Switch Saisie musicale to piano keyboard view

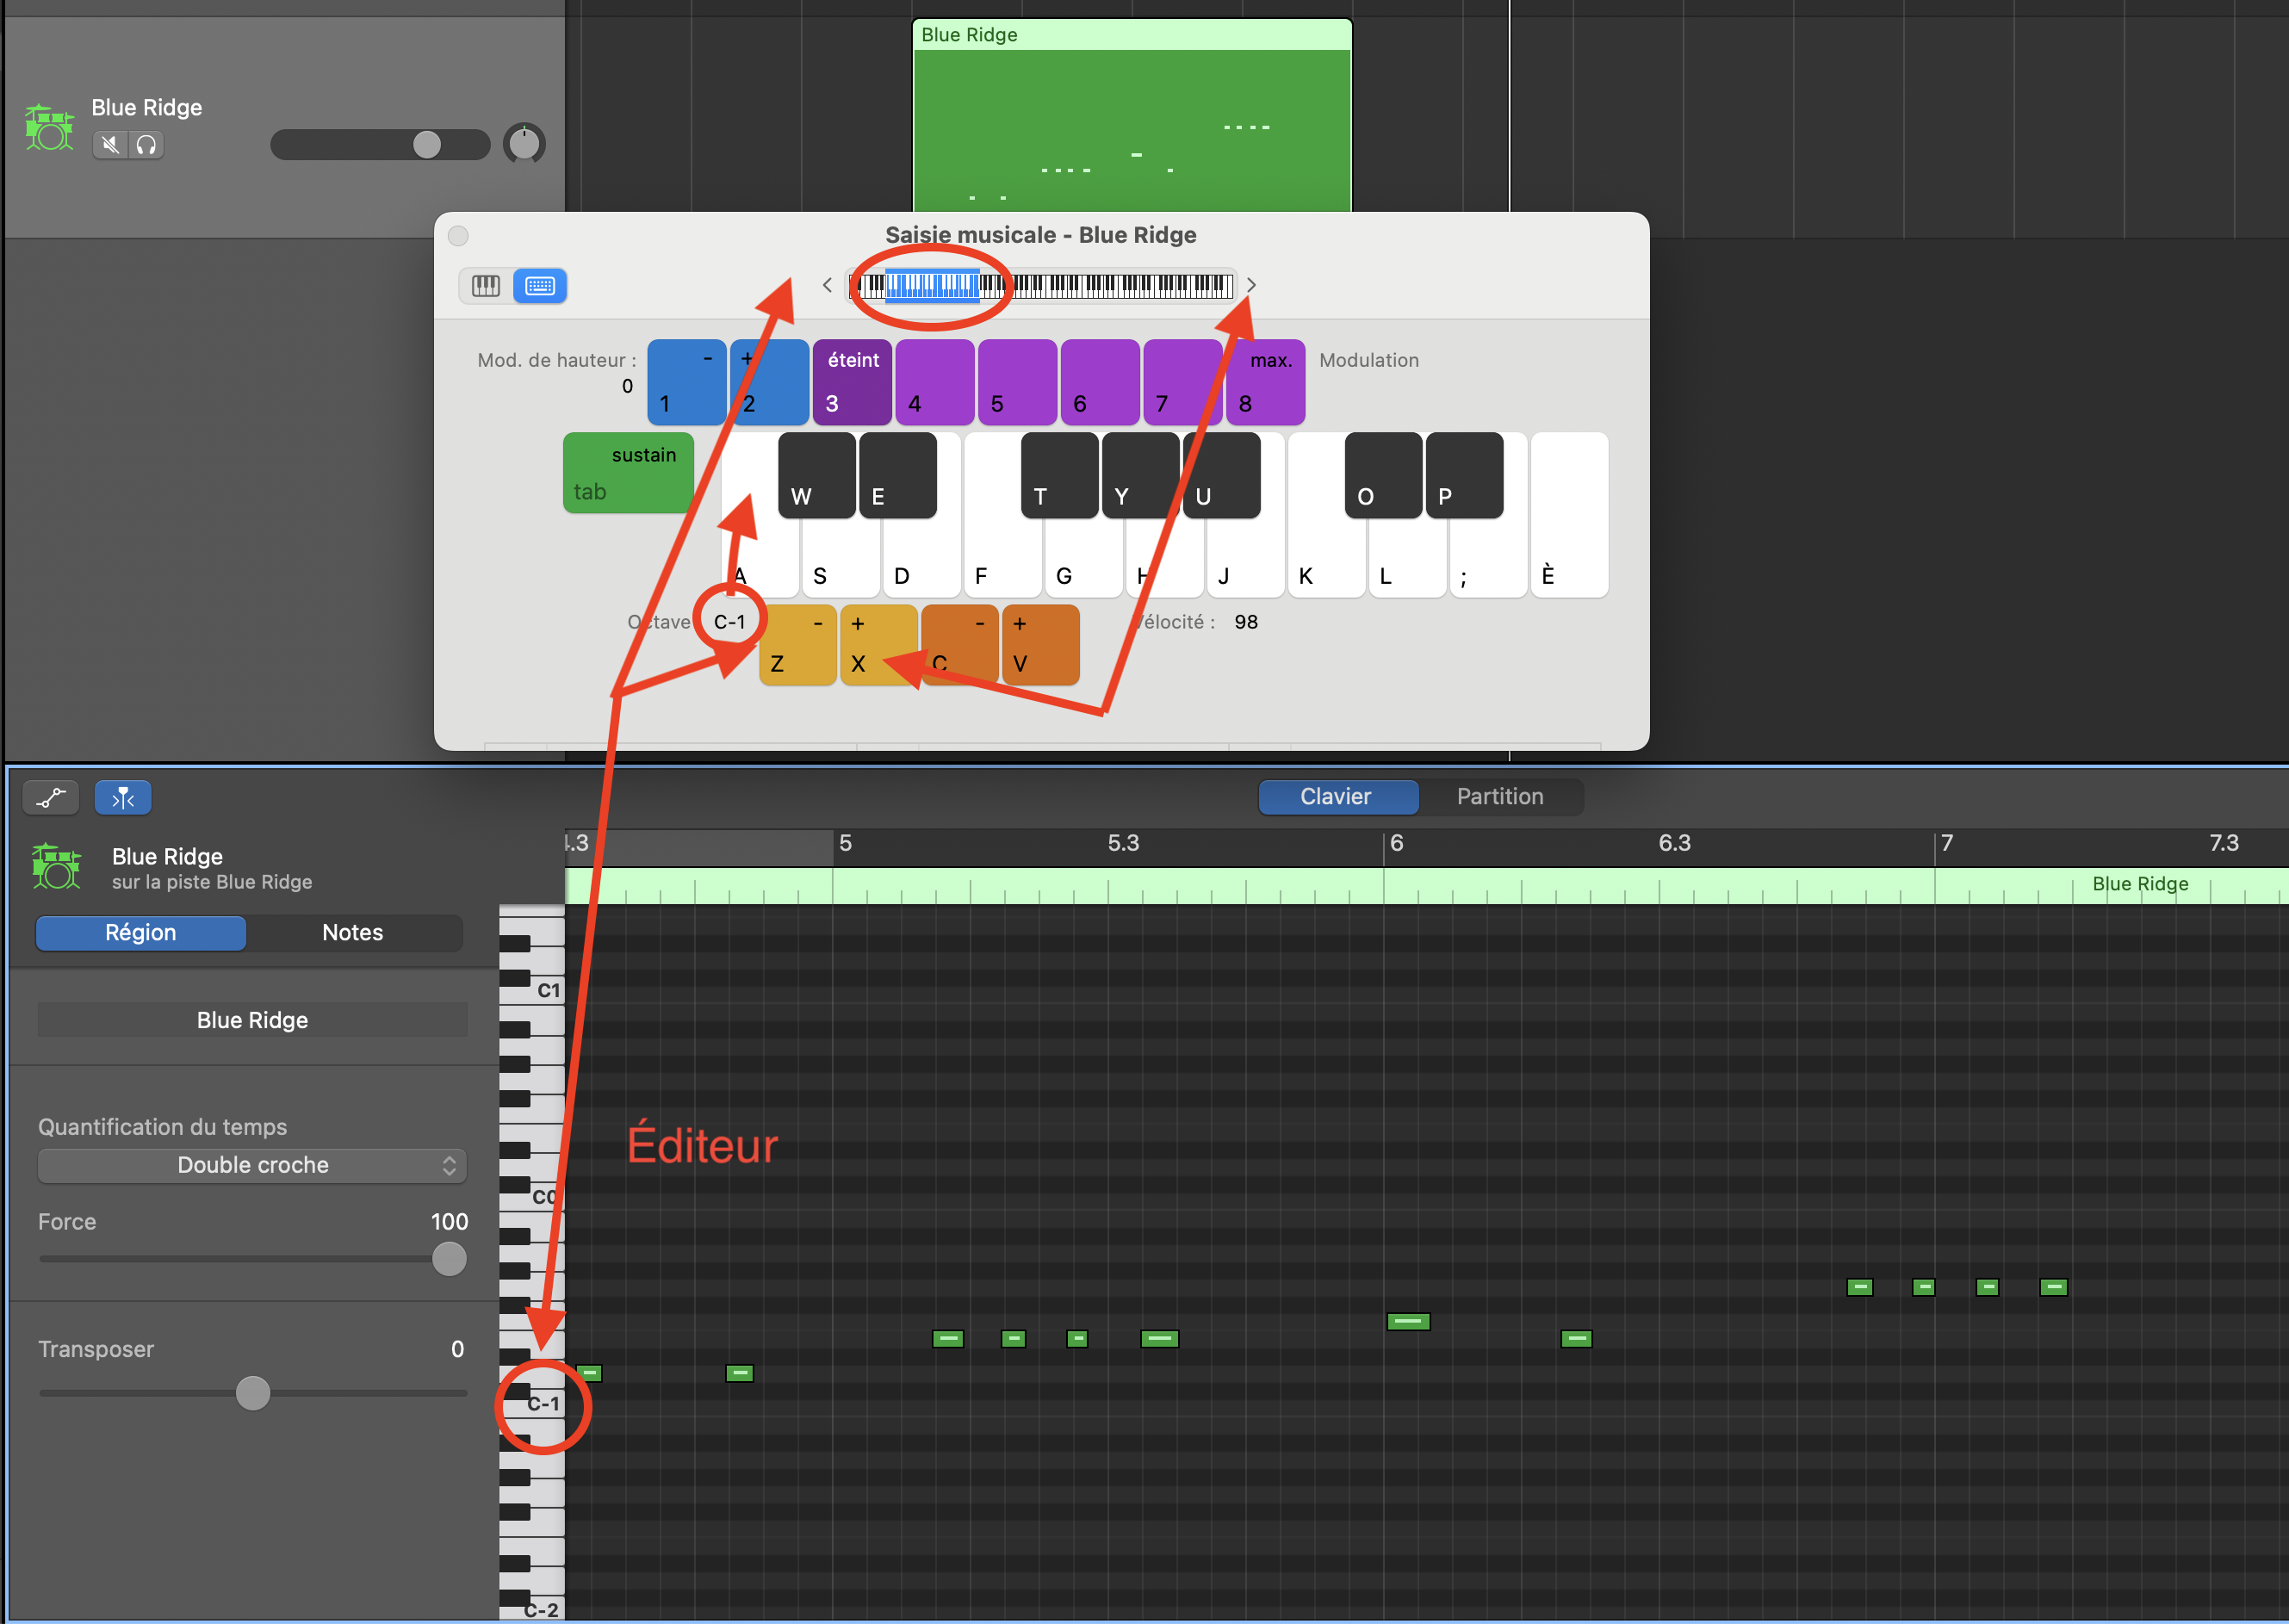(486, 286)
